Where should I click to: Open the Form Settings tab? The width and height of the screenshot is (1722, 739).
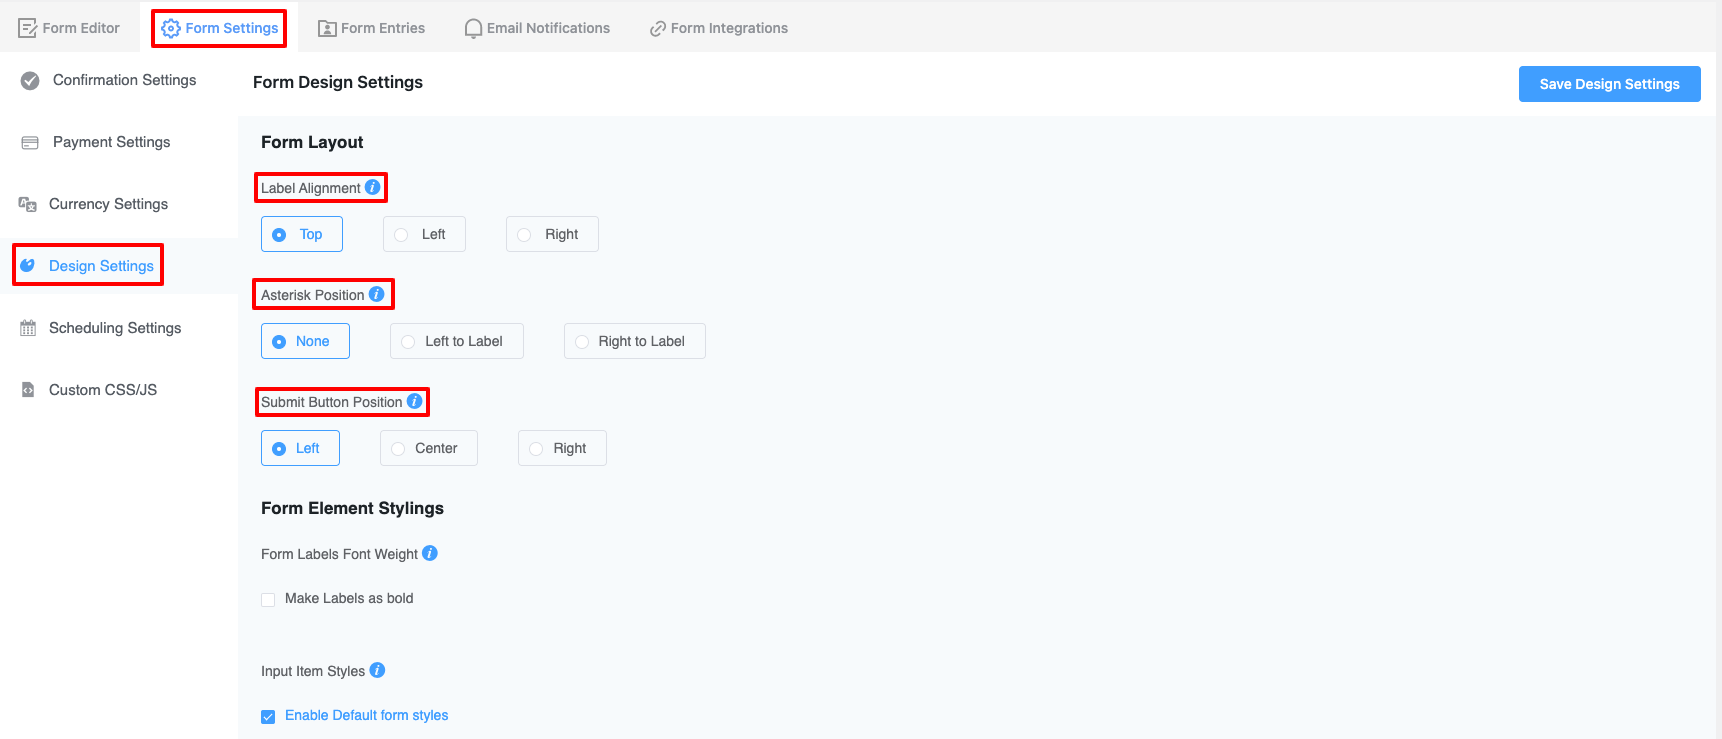point(220,28)
